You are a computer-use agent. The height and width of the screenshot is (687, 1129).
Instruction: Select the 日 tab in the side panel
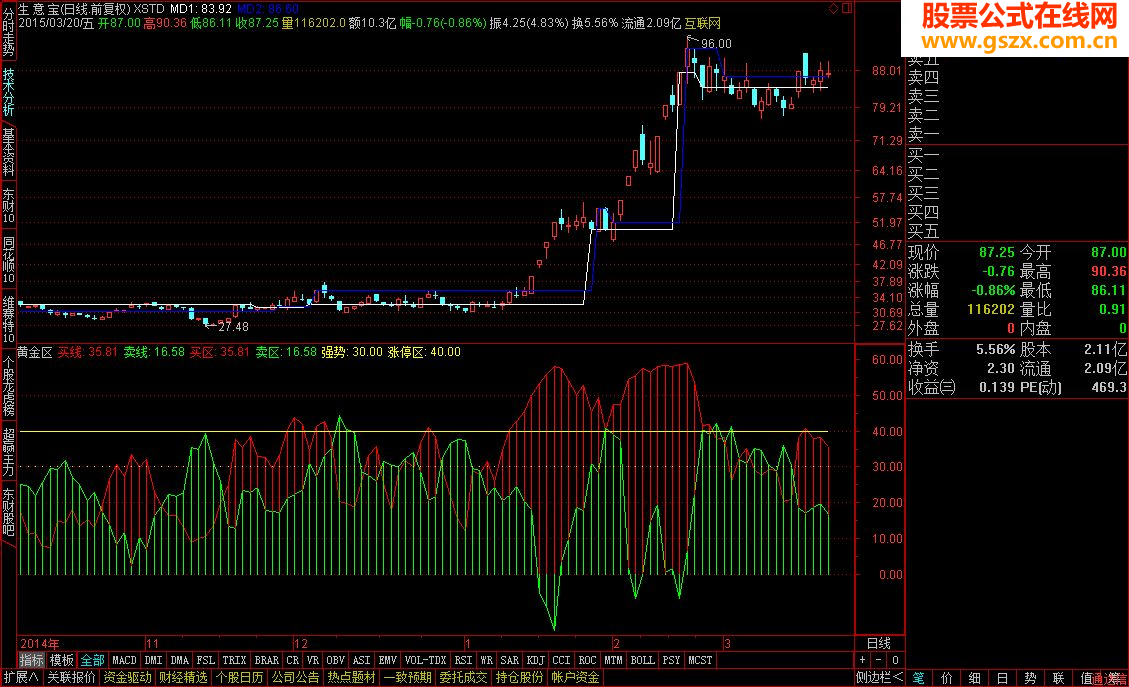tap(1002, 678)
